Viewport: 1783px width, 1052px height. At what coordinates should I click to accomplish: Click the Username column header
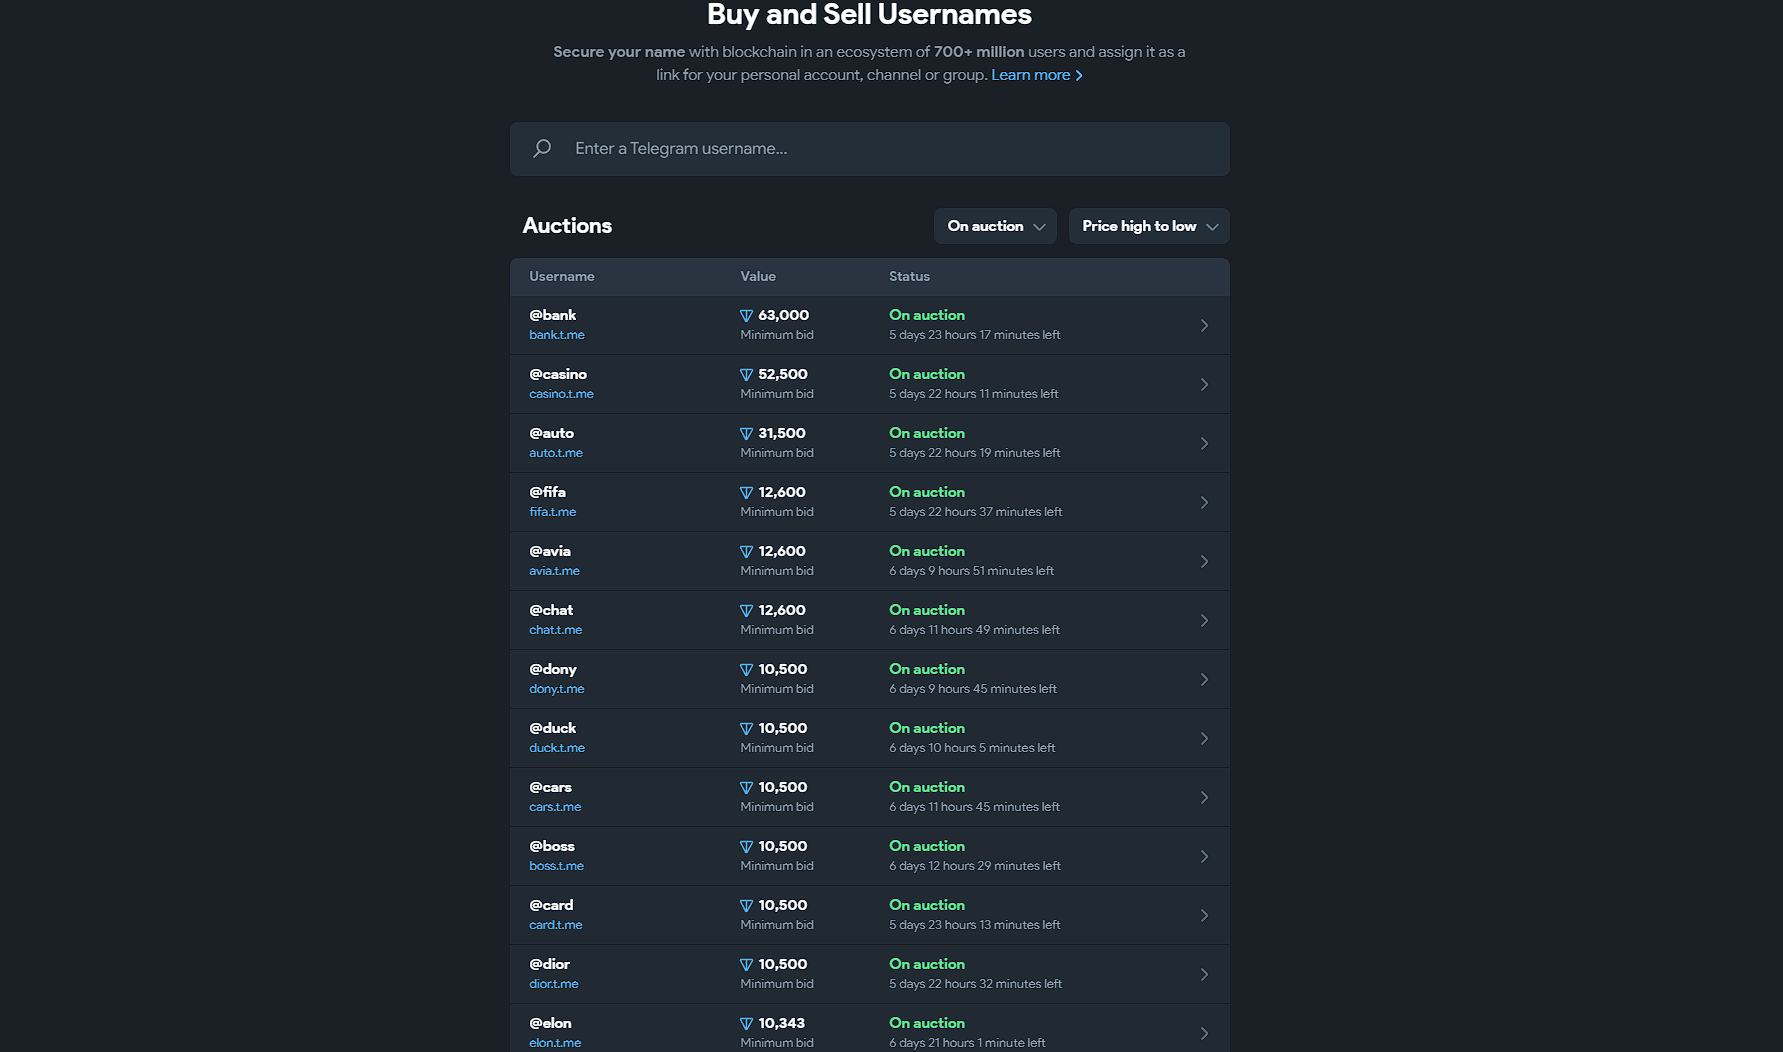(562, 277)
